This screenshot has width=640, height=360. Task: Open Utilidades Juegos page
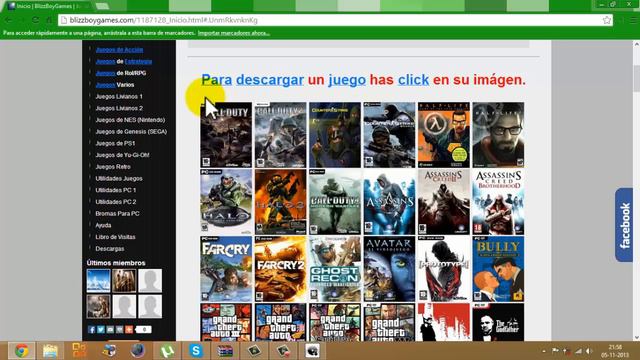click(x=119, y=179)
